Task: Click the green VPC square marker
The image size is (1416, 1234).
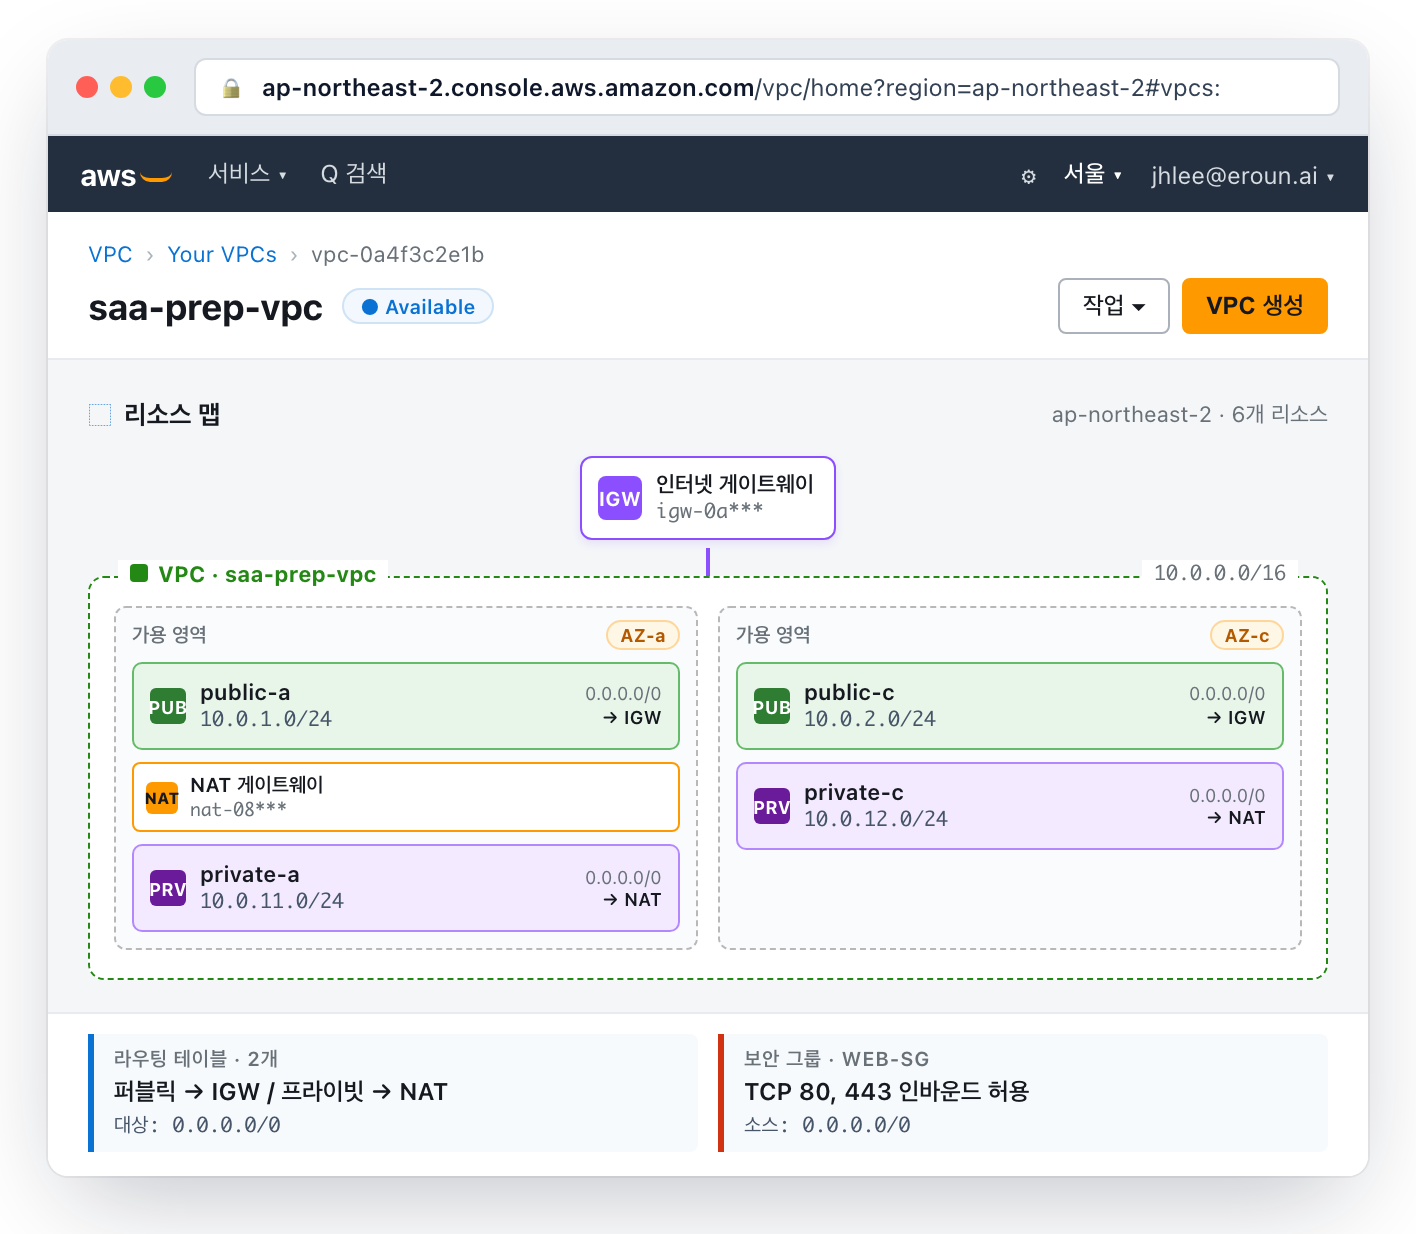Action: click(139, 573)
